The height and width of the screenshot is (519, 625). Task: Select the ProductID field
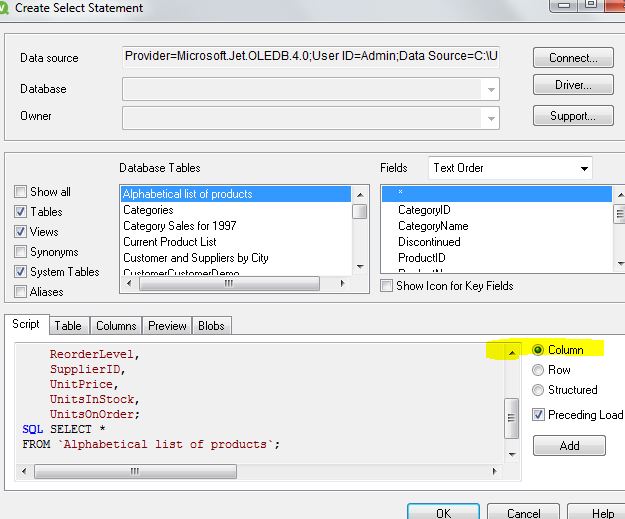[x=497, y=258]
